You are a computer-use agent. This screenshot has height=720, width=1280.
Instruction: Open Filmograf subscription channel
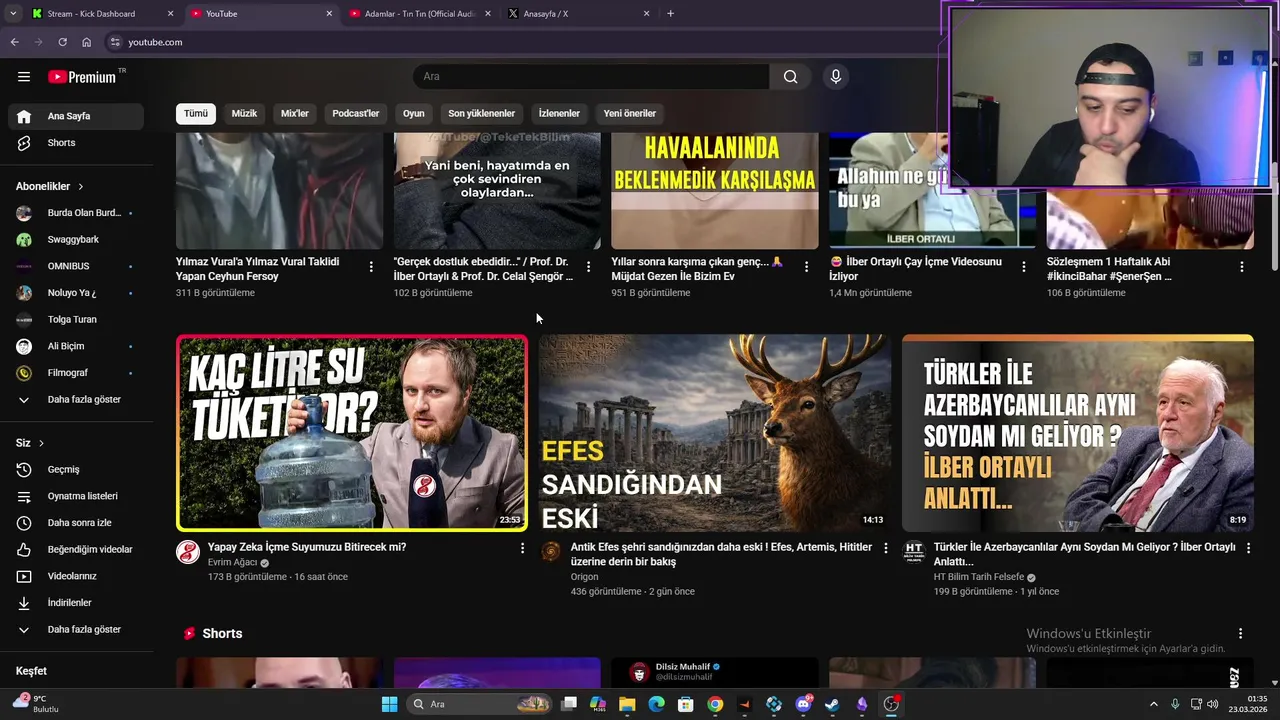pyautogui.click(x=76, y=373)
